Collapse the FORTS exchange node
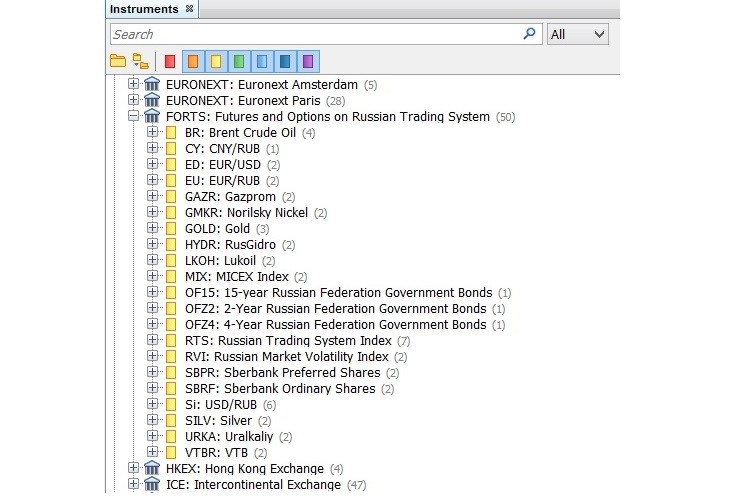The image size is (750, 496). click(133, 116)
